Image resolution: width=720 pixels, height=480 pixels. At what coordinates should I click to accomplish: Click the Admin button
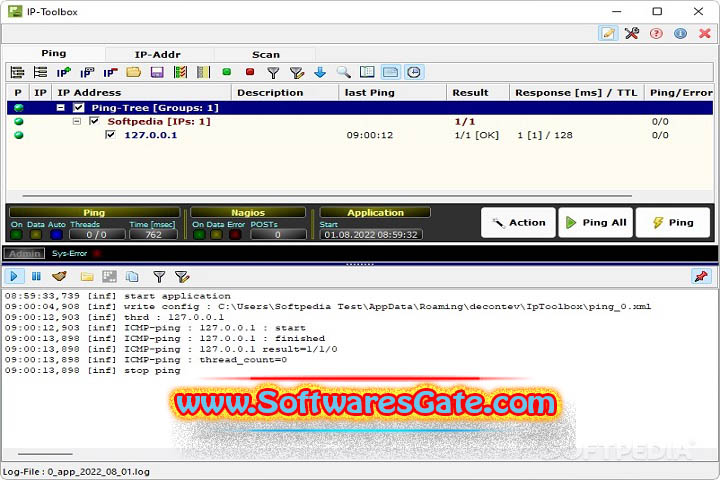pos(24,254)
